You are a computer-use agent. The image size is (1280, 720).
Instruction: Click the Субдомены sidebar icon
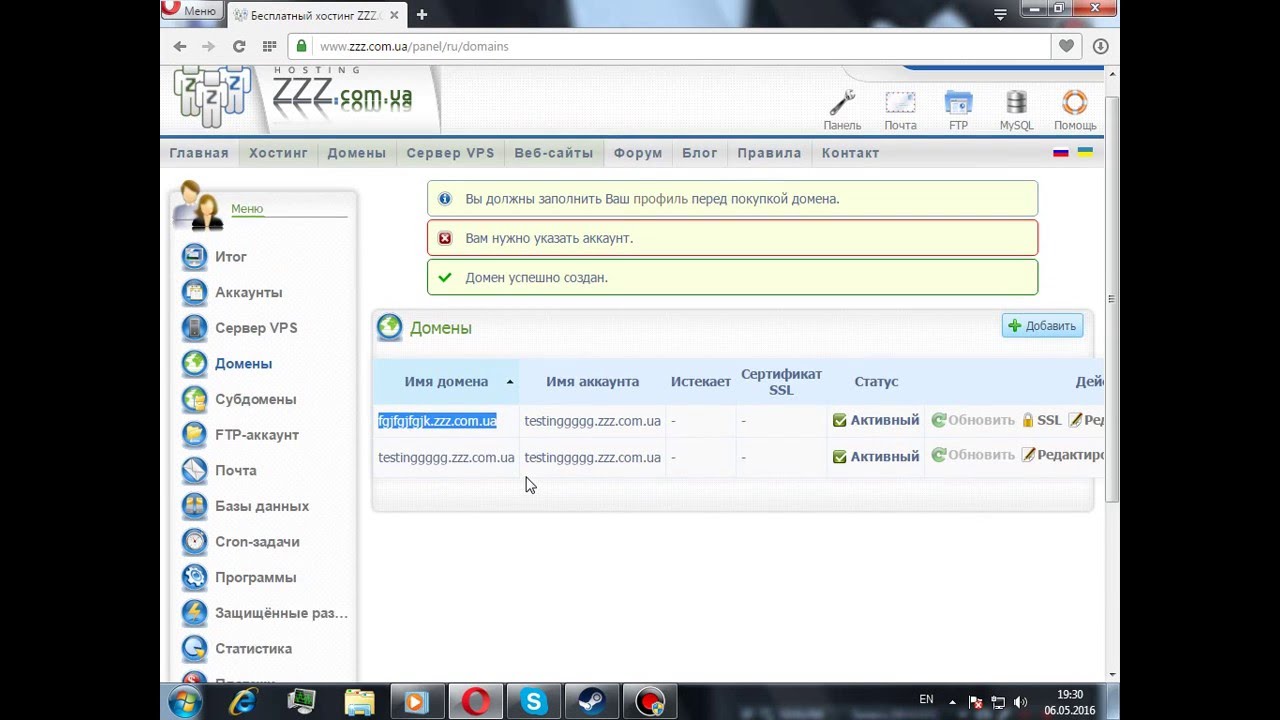pyautogui.click(x=194, y=399)
